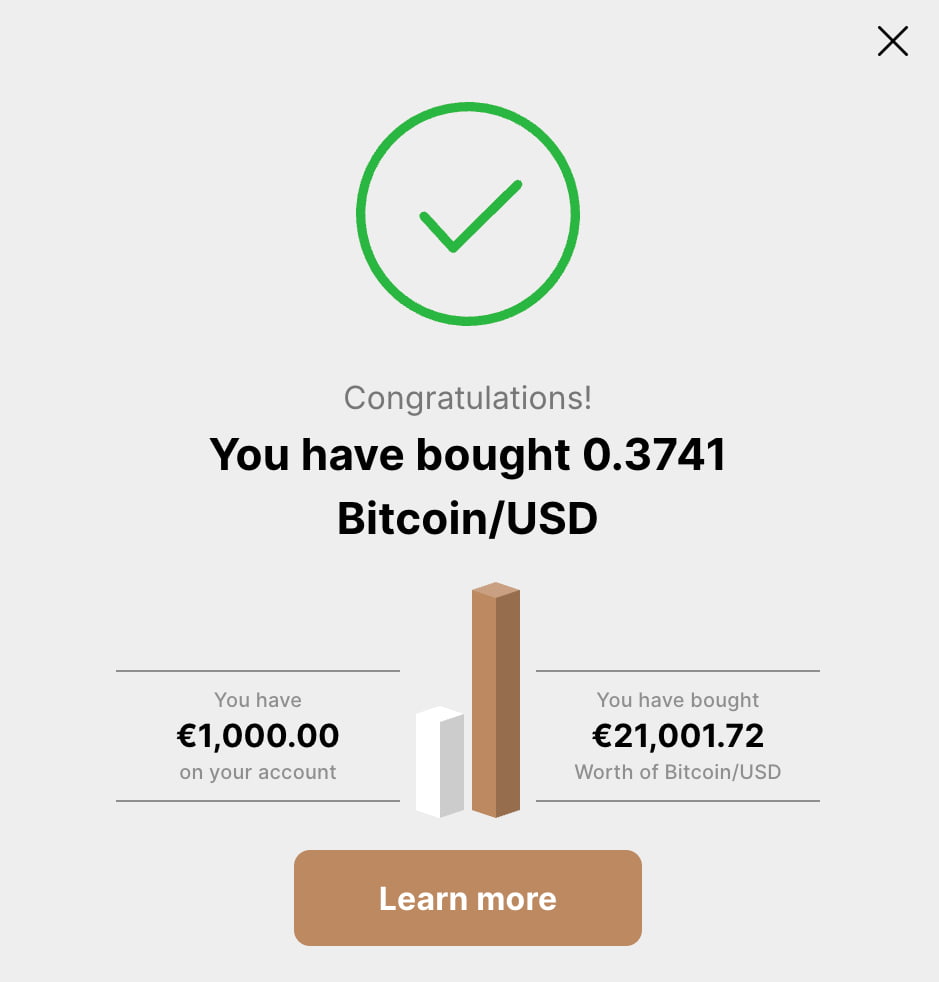Close the confirmation dialog with the X

click(892, 41)
